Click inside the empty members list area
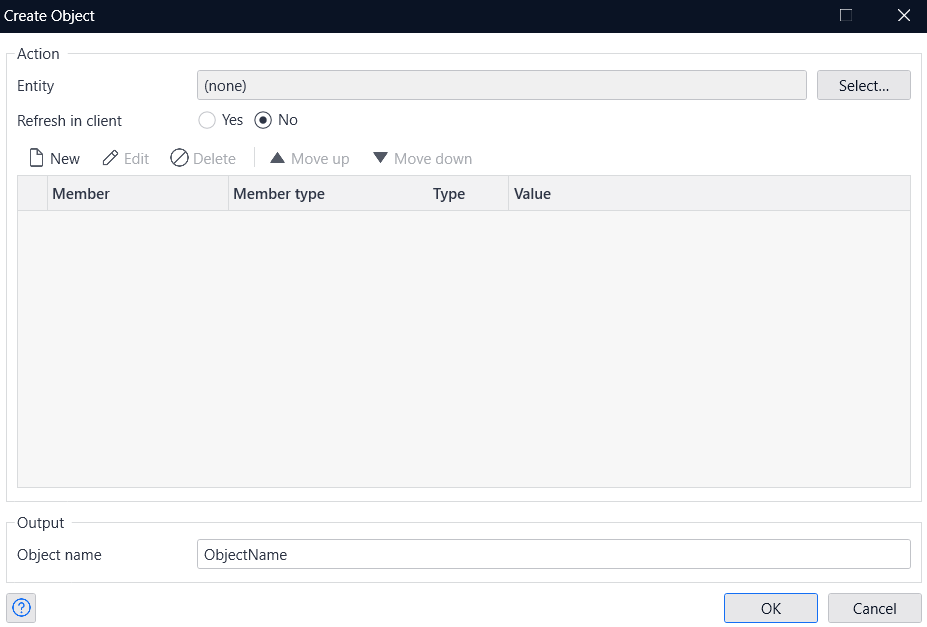 [463, 348]
